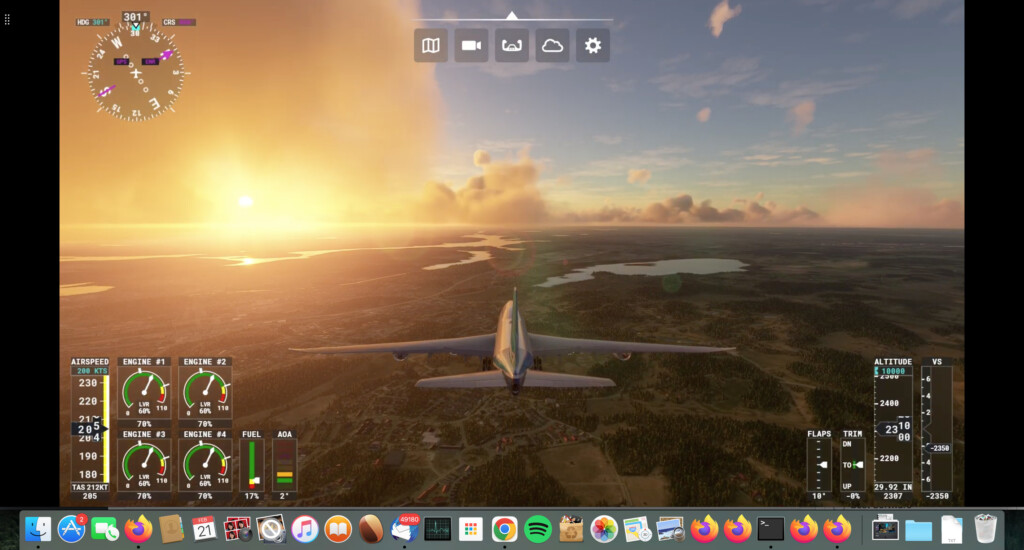Click the Engine #1 gauge

144,392
